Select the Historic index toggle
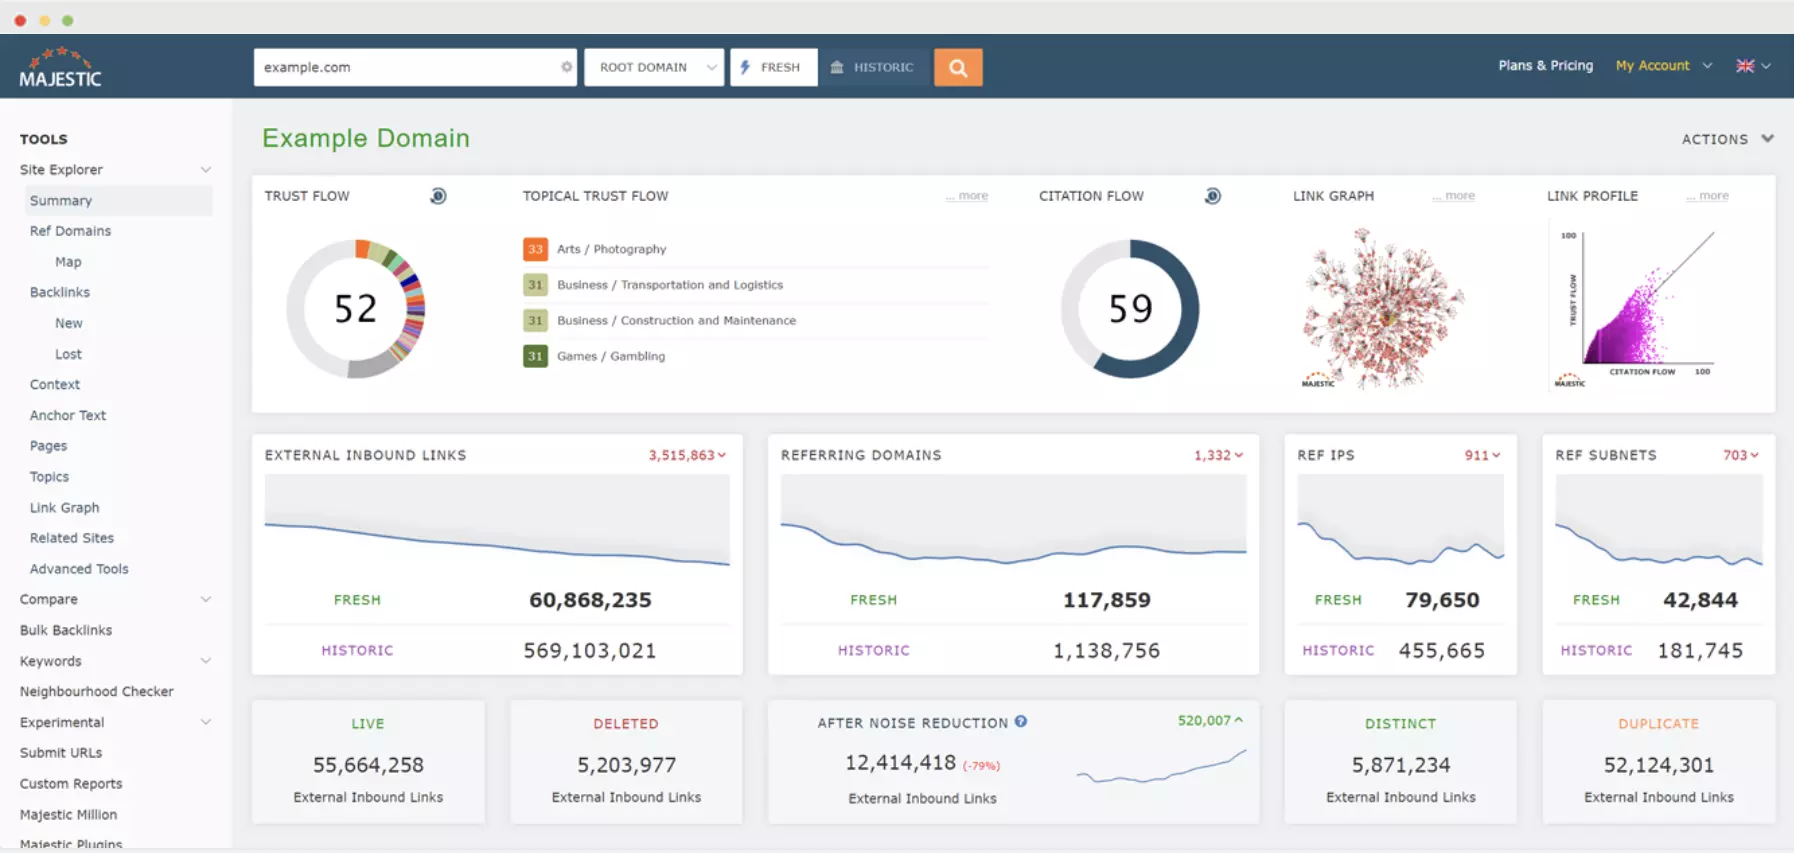Image resolution: width=1794 pixels, height=853 pixels. click(x=872, y=67)
